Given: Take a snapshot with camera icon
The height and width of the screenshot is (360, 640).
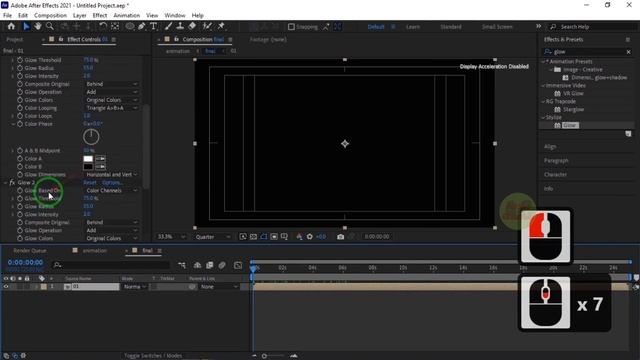Looking at the screenshot, I should click(340, 237).
